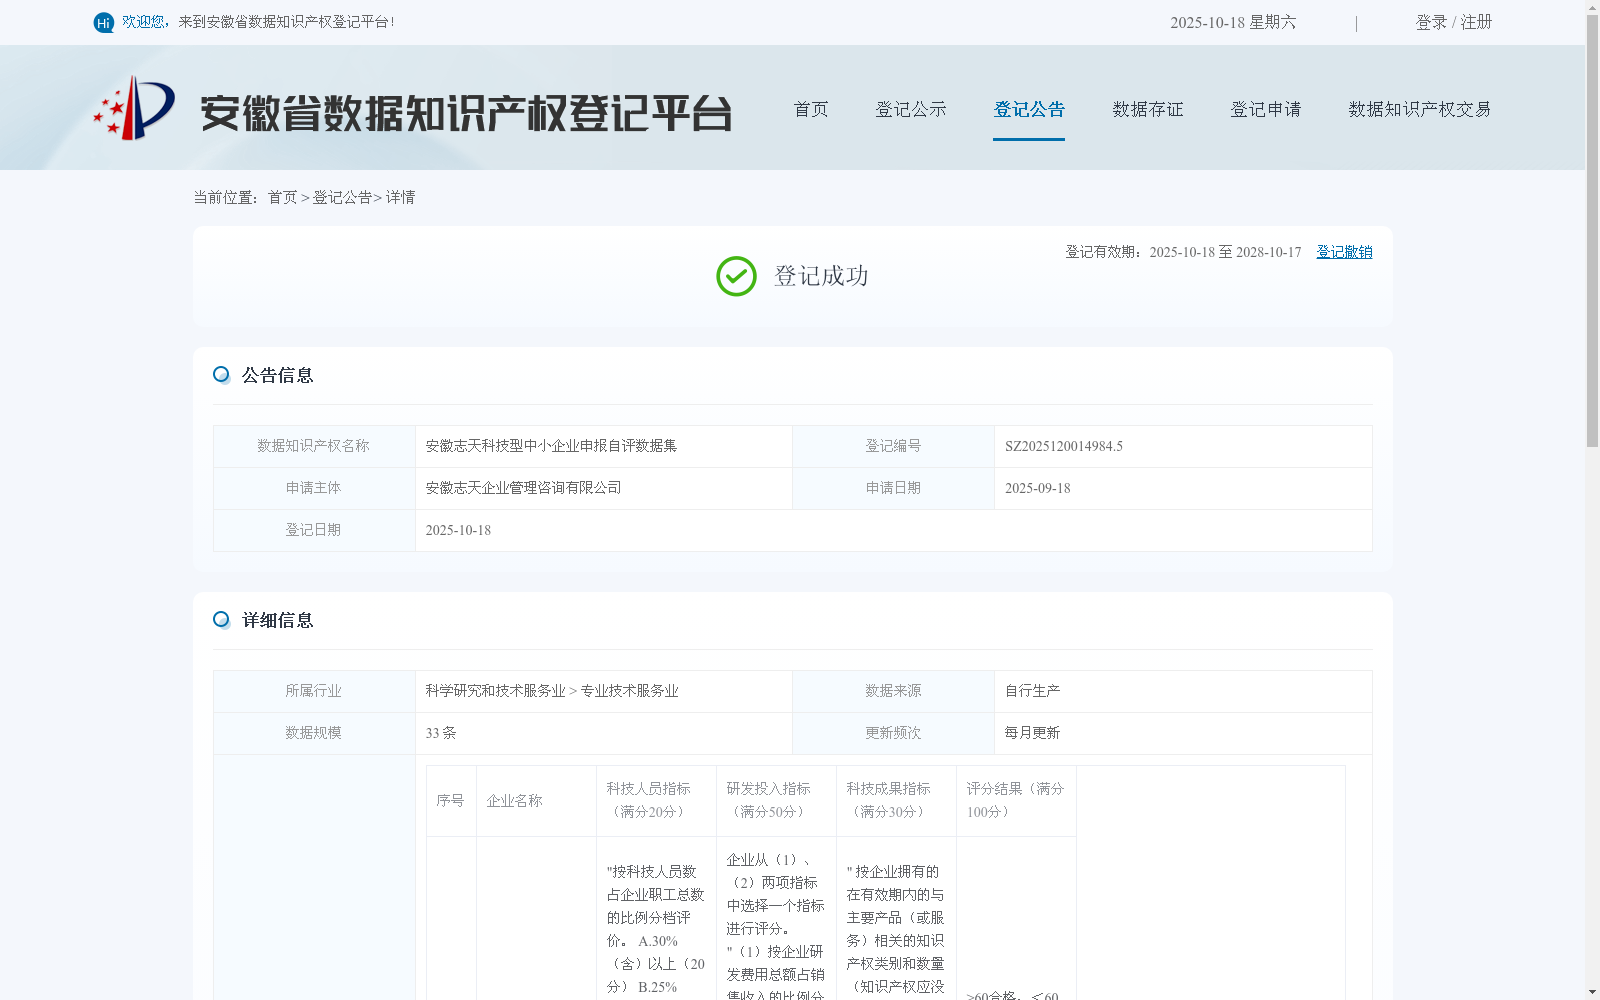
Task: Select data scale value 33 条
Action: pos(441,733)
